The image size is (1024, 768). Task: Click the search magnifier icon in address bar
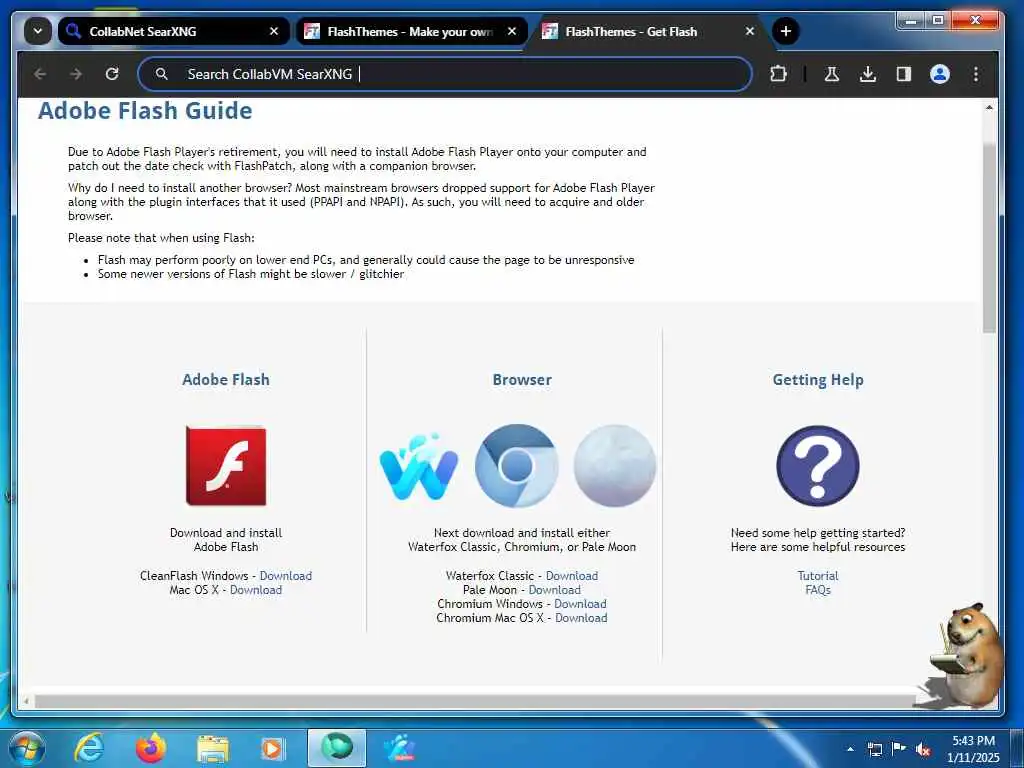pyautogui.click(x=161, y=74)
